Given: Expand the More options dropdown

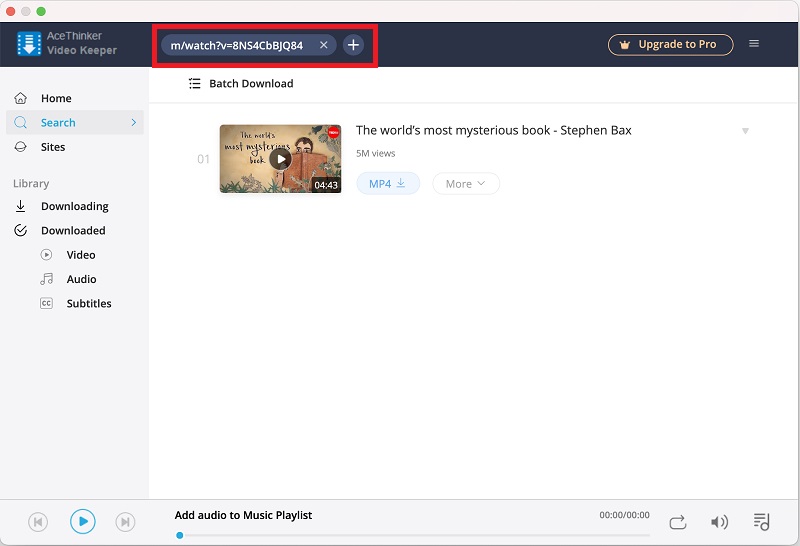Looking at the screenshot, I should click(465, 184).
